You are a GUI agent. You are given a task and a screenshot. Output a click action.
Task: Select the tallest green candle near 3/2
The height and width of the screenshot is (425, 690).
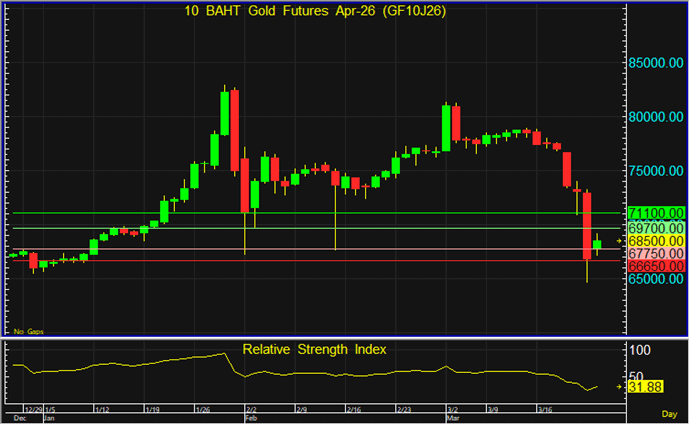pos(446,122)
